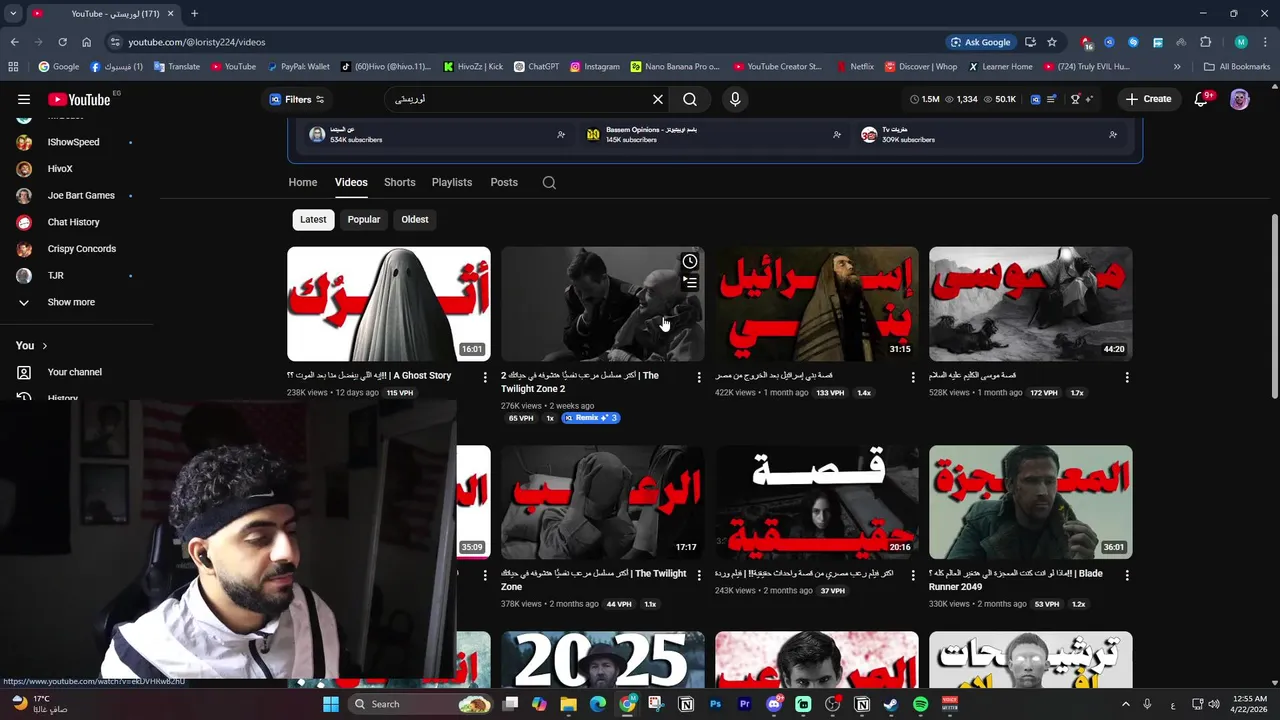Add Twilight Zone 2 to Watch Later
This screenshot has width=1280, height=720.
690,261
